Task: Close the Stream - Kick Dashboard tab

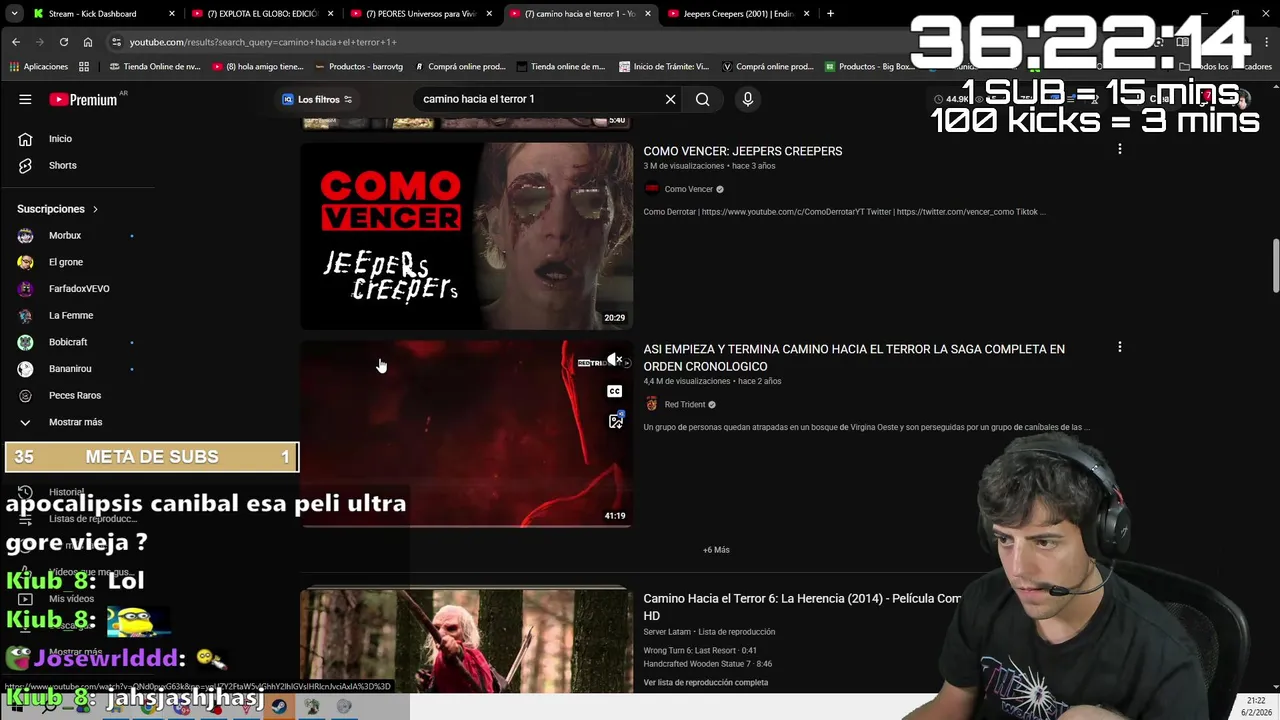Action: click(172, 14)
